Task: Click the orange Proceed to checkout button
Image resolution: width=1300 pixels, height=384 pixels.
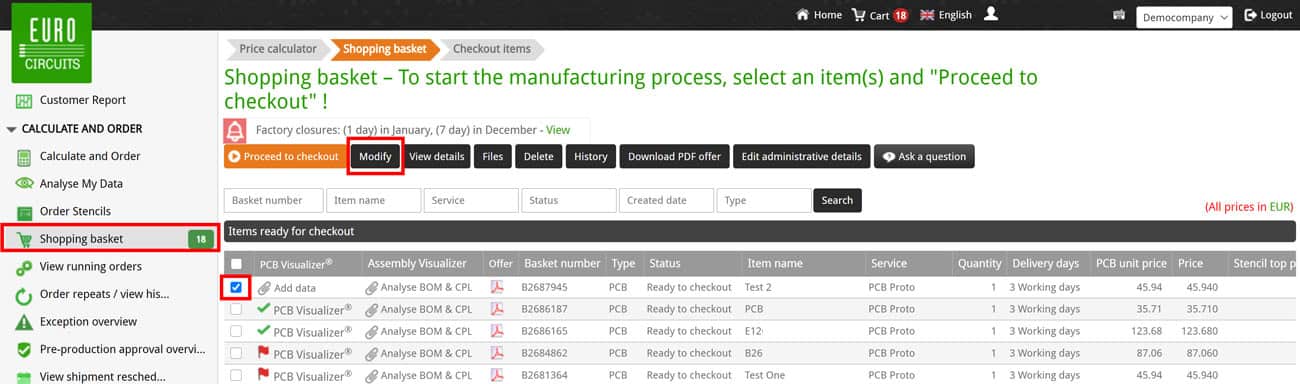Action: coord(285,156)
